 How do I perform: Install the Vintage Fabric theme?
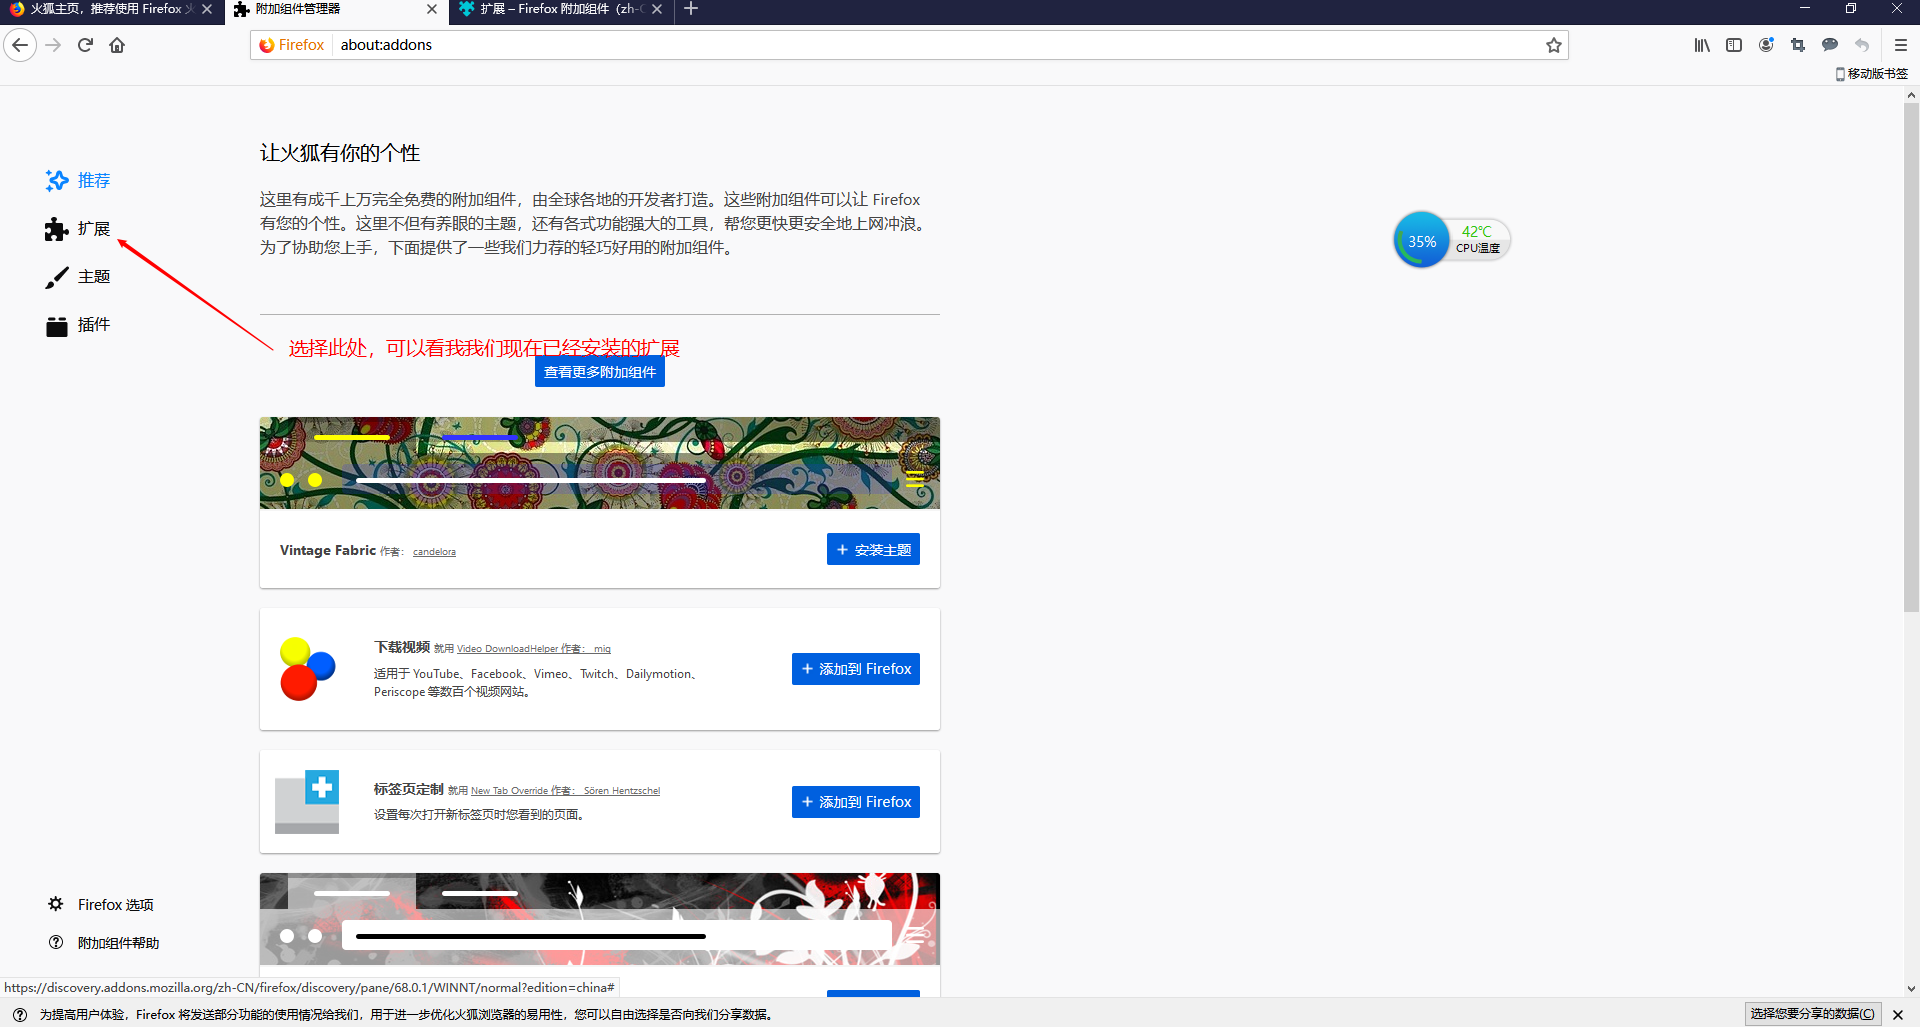pos(873,549)
